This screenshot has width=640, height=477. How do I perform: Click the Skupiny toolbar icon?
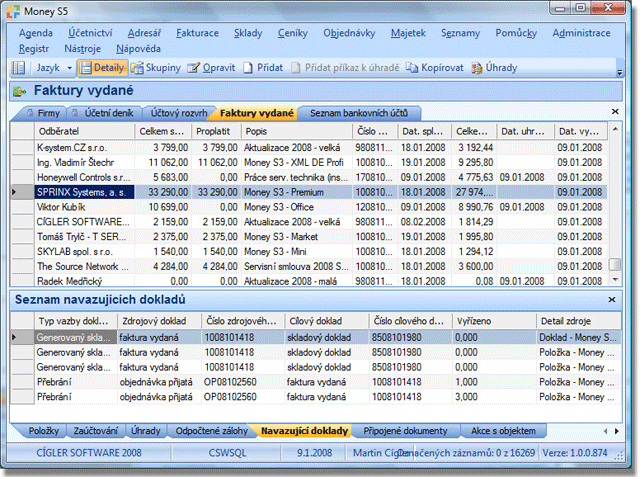(x=137, y=68)
